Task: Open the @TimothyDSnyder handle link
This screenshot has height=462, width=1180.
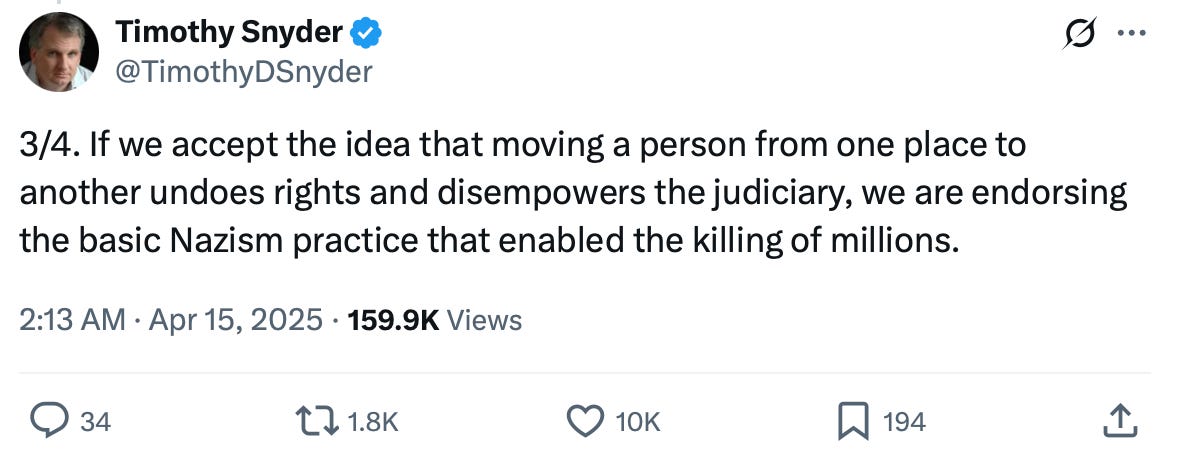Action: pyautogui.click(x=243, y=72)
